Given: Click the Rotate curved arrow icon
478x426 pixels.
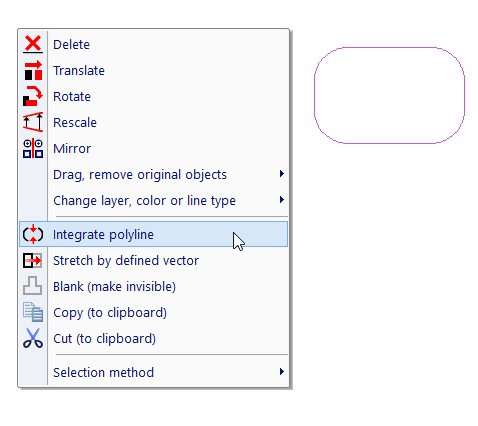Looking at the screenshot, I should [x=33, y=96].
